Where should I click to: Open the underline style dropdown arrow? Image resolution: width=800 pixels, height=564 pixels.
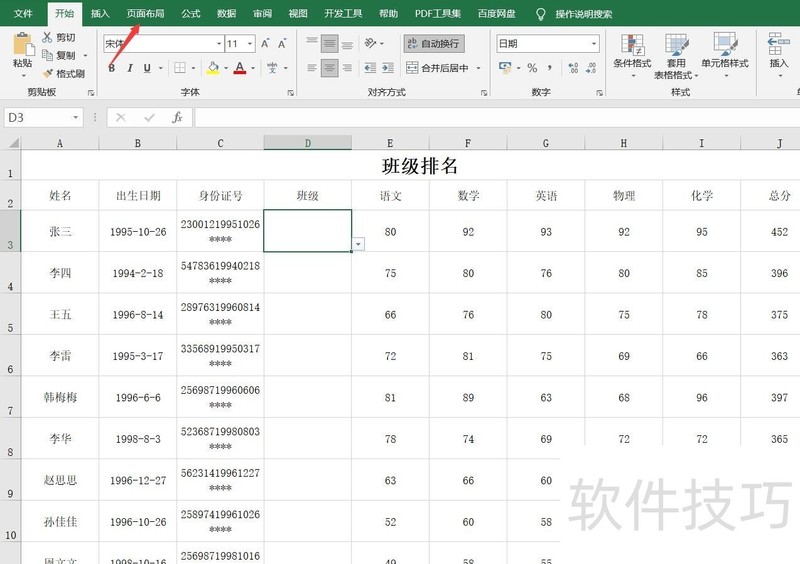pos(161,68)
